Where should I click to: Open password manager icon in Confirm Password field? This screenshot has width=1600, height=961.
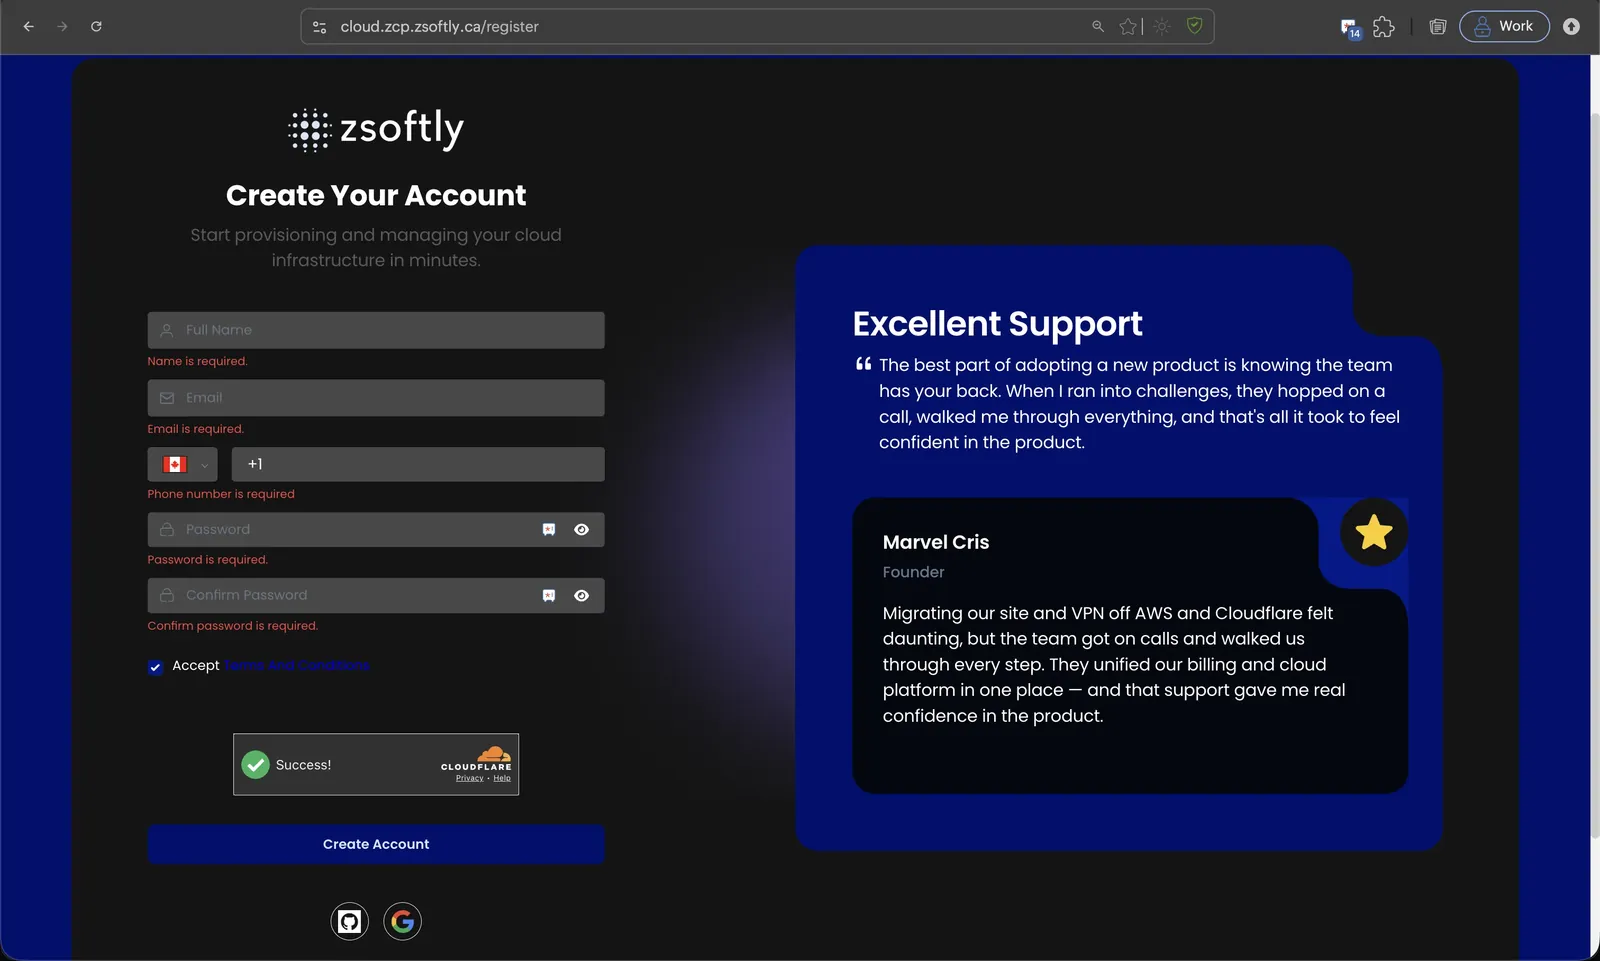(549, 595)
